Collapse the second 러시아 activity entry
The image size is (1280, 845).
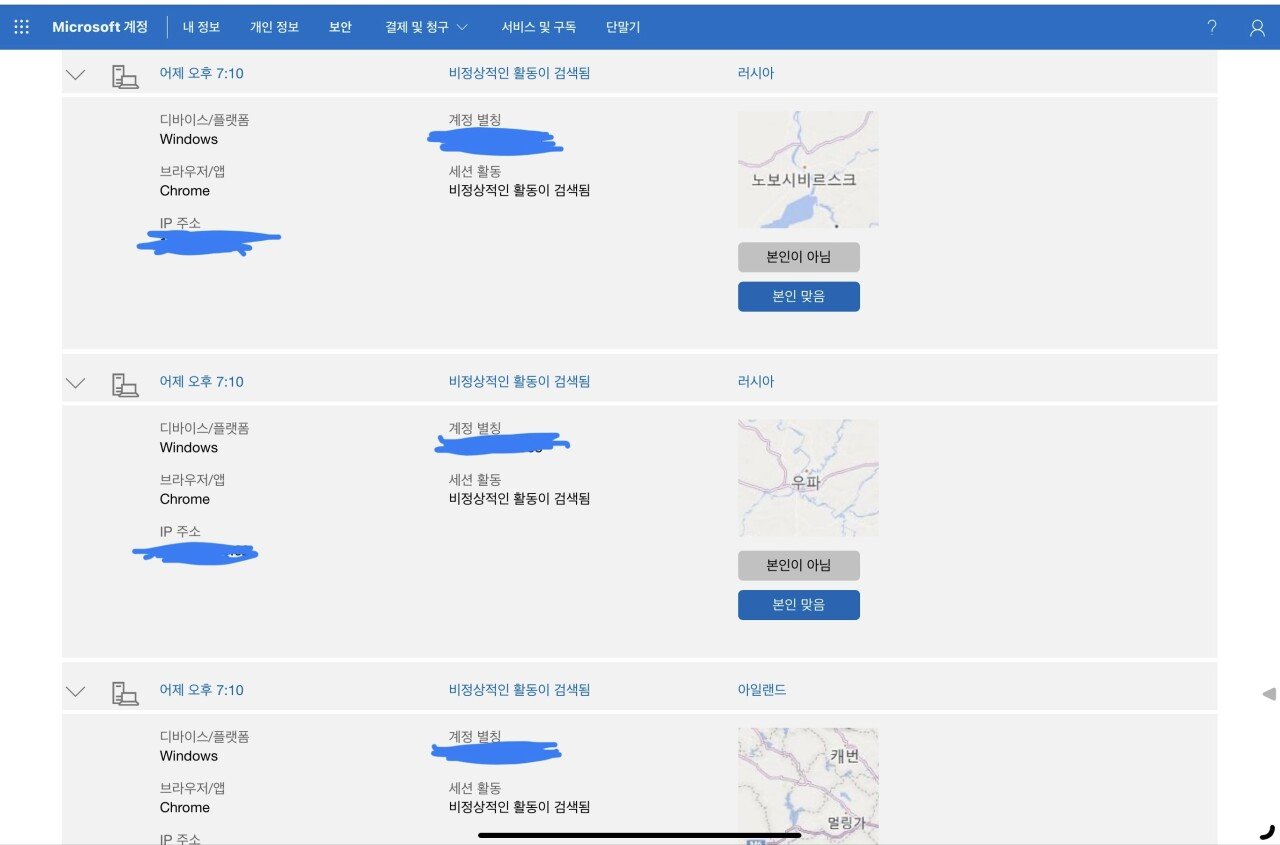[x=76, y=383]
